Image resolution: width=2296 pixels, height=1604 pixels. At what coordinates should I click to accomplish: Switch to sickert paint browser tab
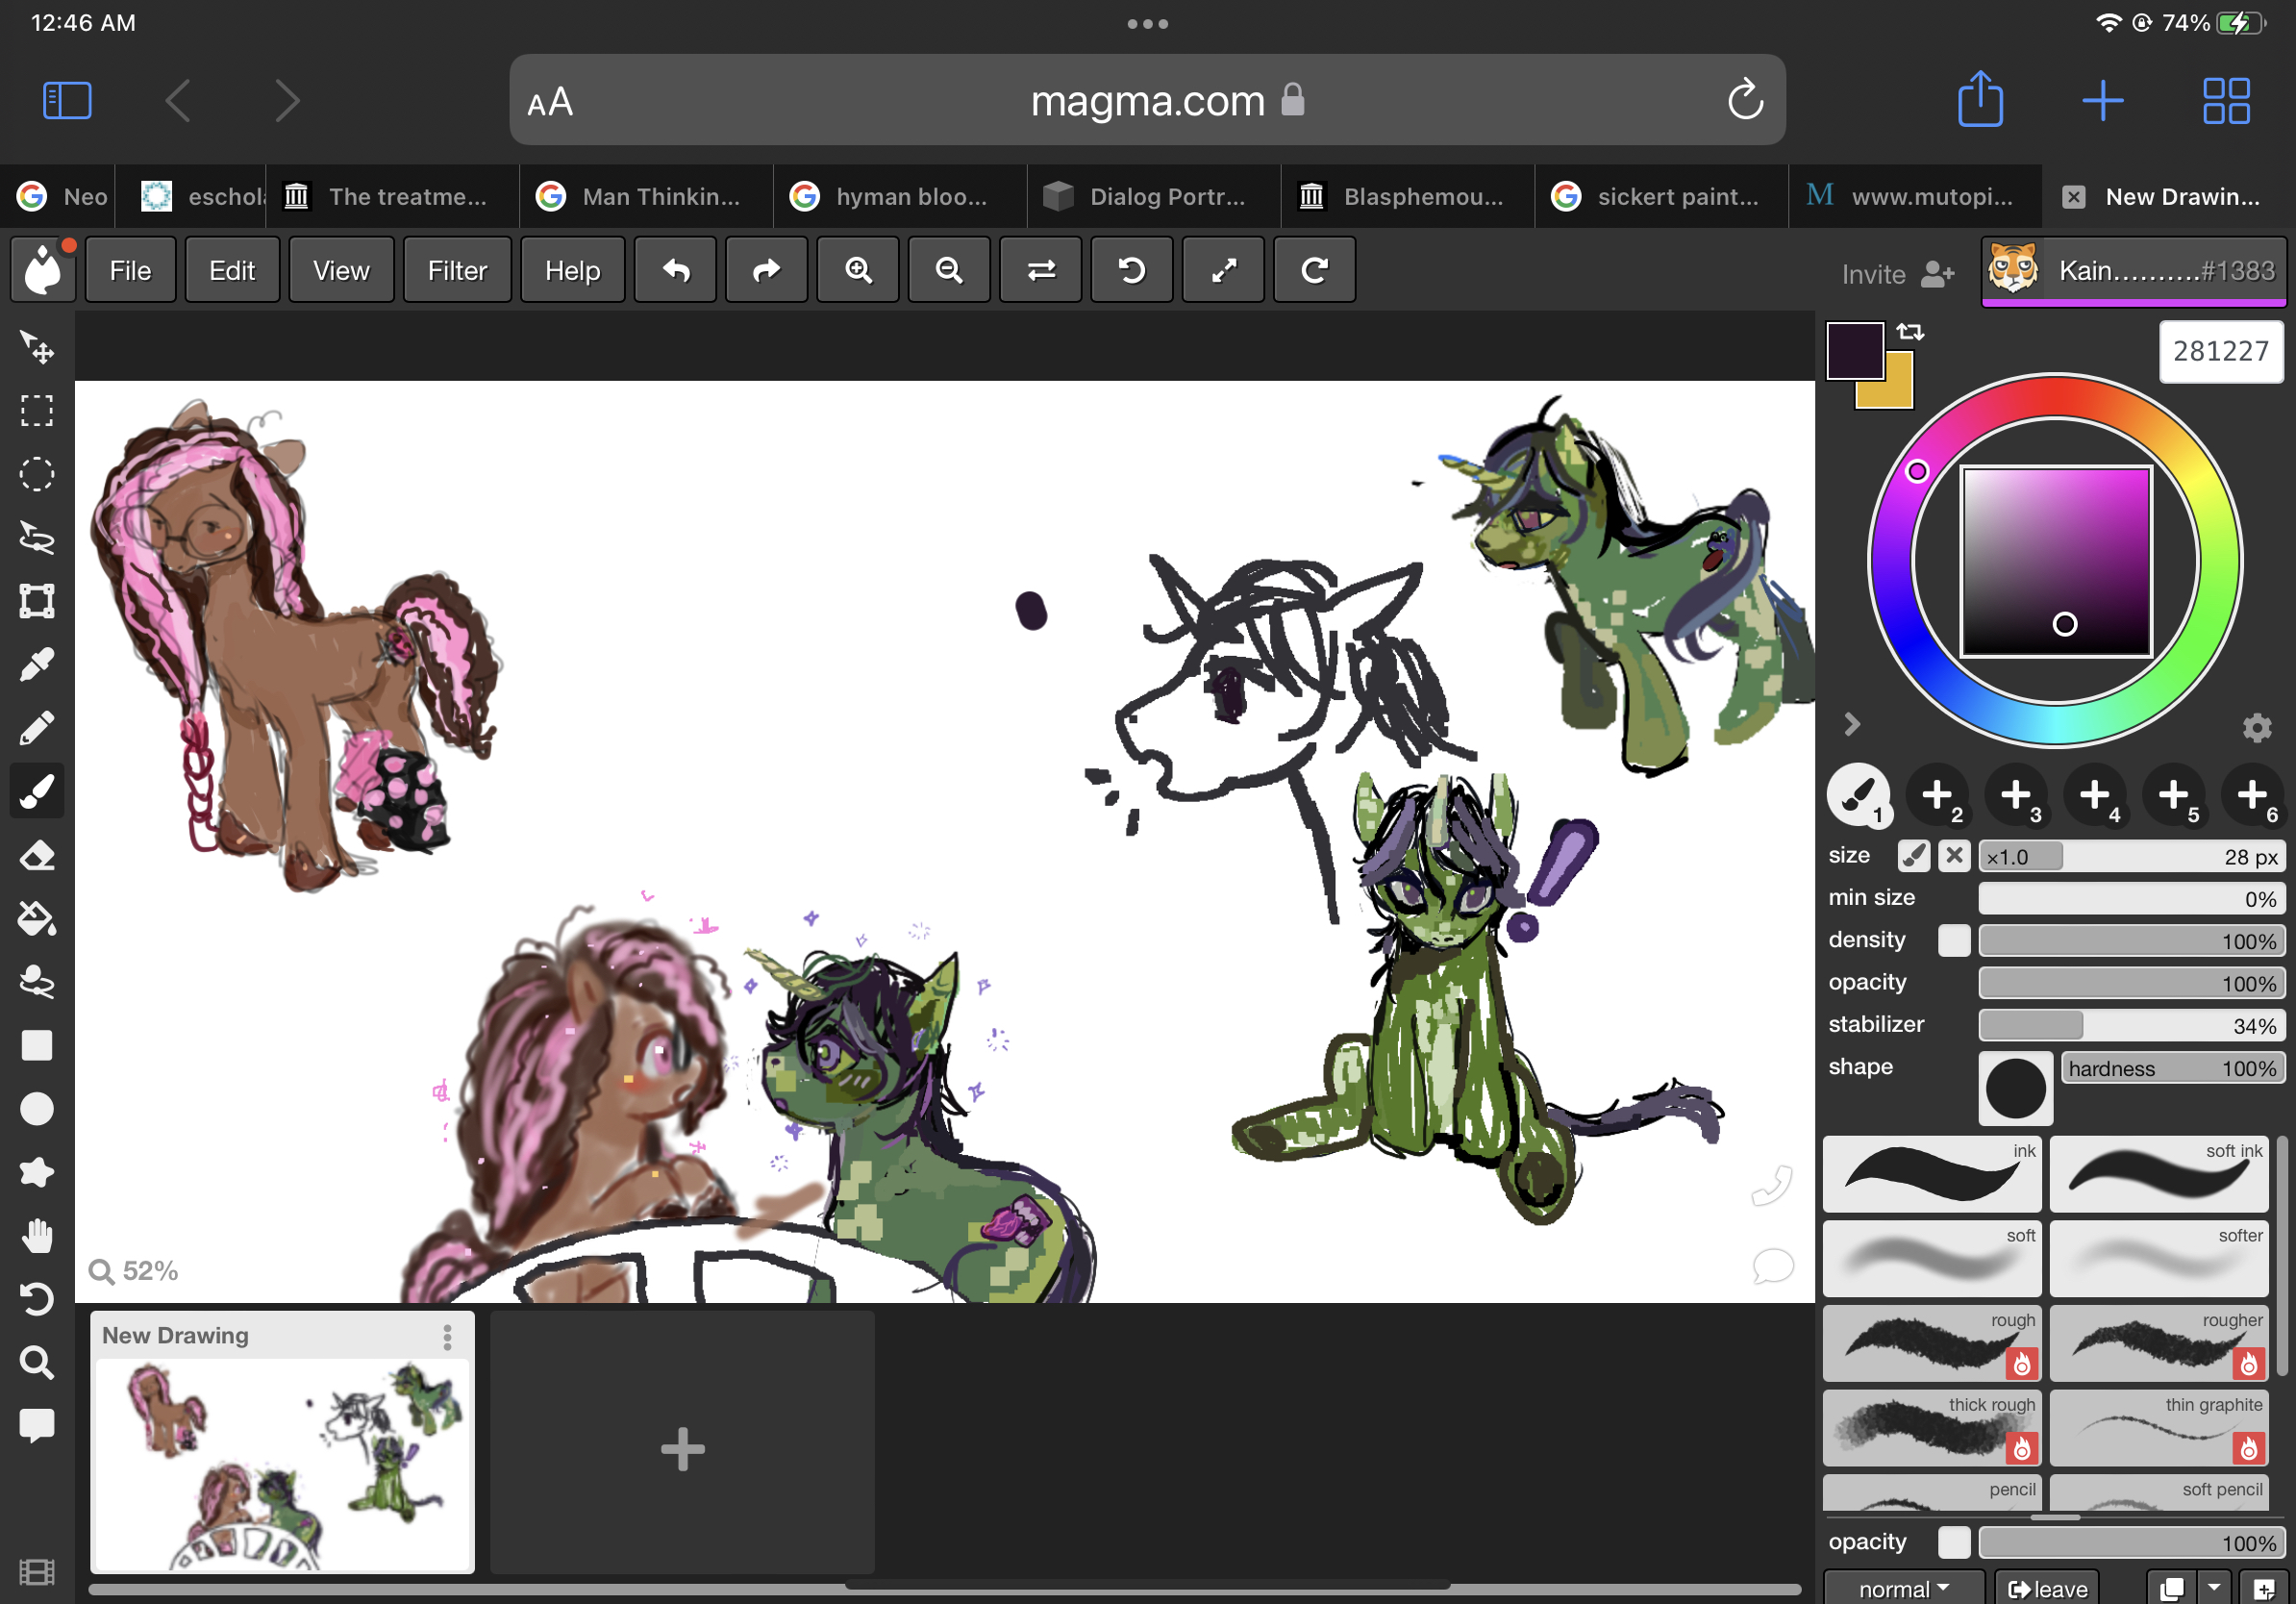(1660, 197)
